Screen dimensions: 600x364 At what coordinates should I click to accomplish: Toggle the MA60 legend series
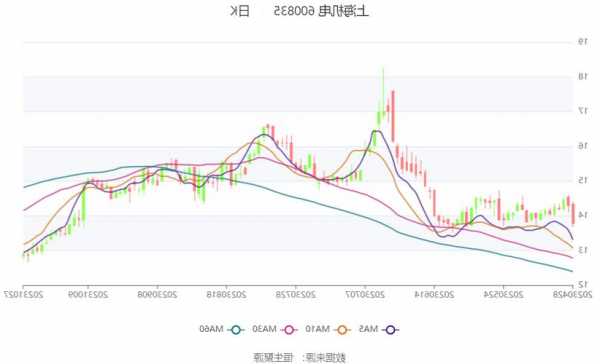[221, 329]
